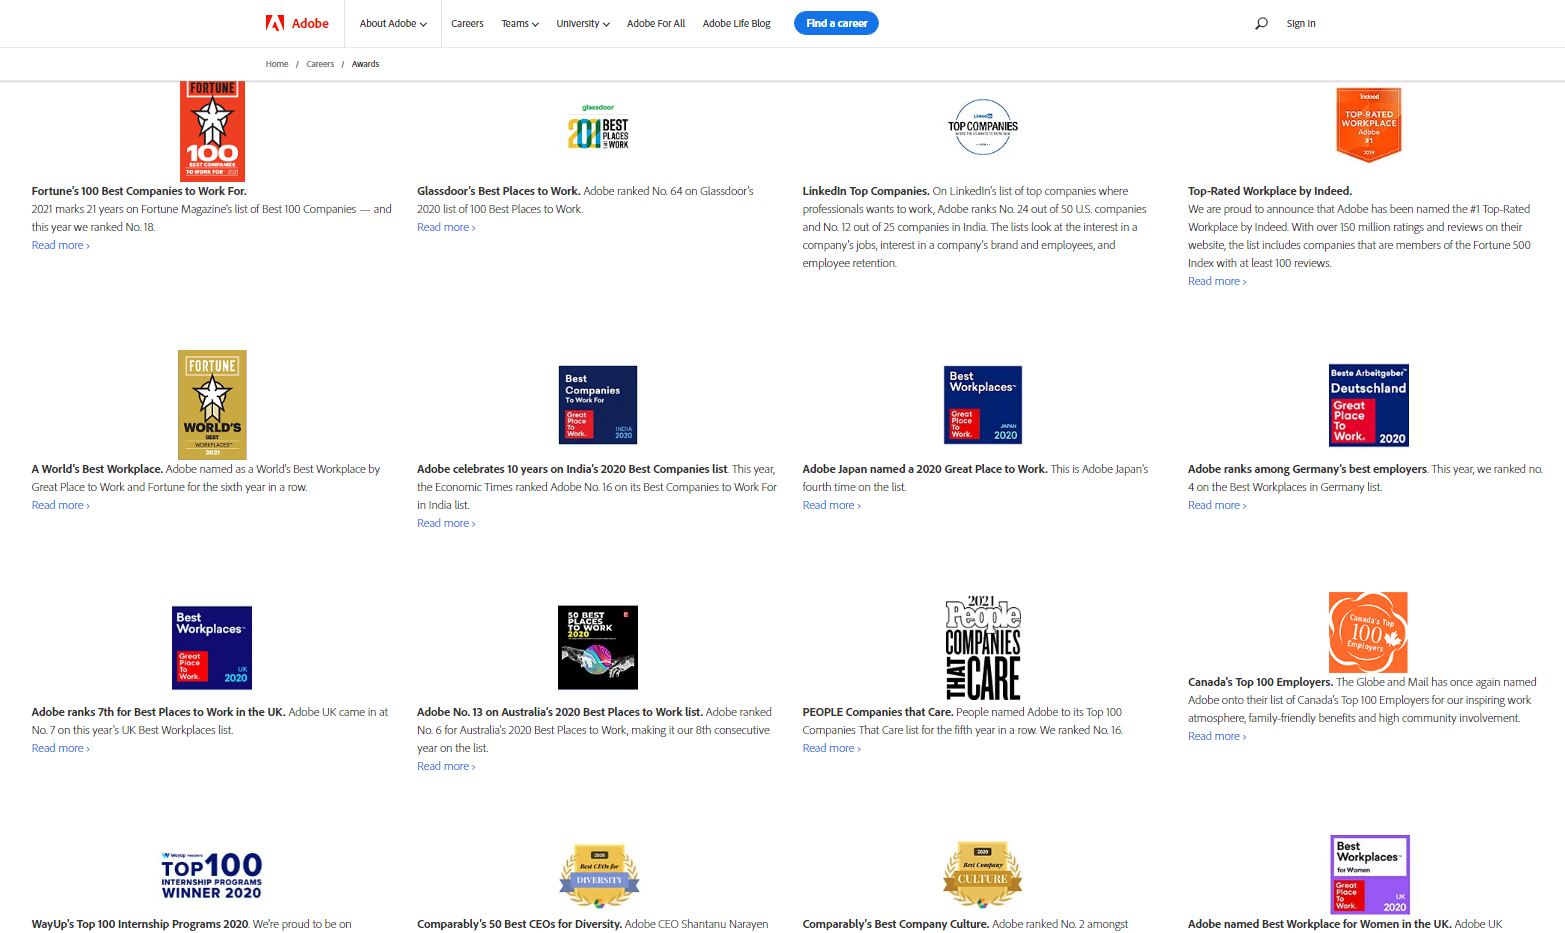Read more about Fortune's 100 Best Companies
The height and width of the screenshot is (933, 1565).
tap(61, 245)
